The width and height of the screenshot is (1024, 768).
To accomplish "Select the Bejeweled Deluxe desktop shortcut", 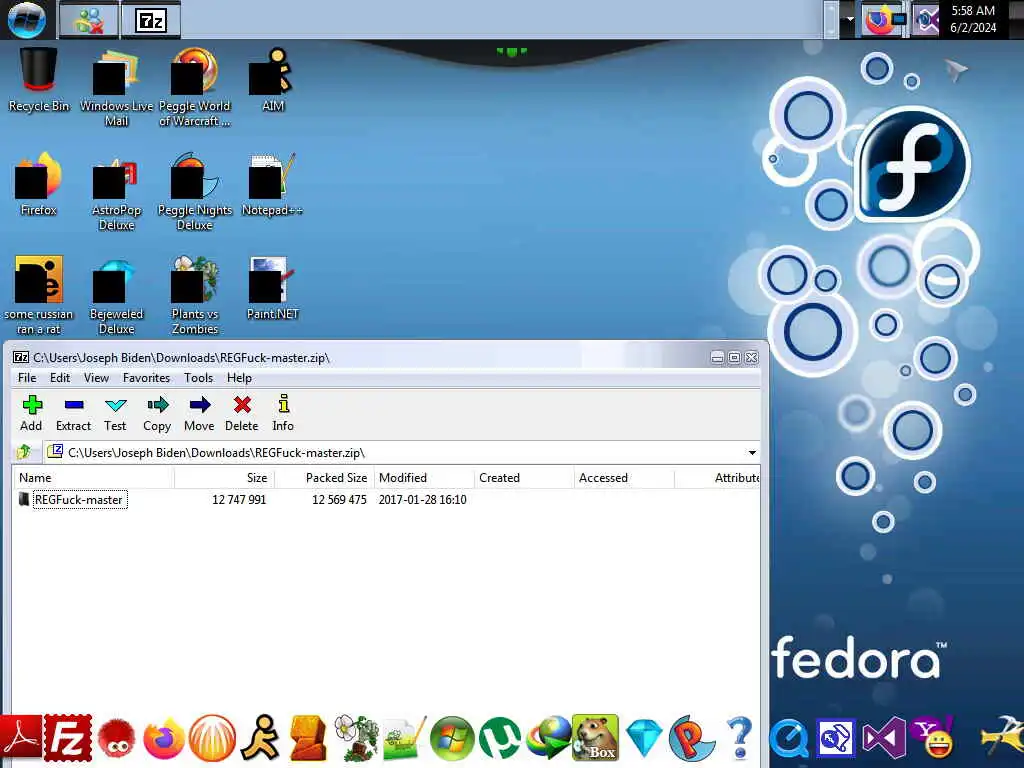I will (x=116, y=295).
